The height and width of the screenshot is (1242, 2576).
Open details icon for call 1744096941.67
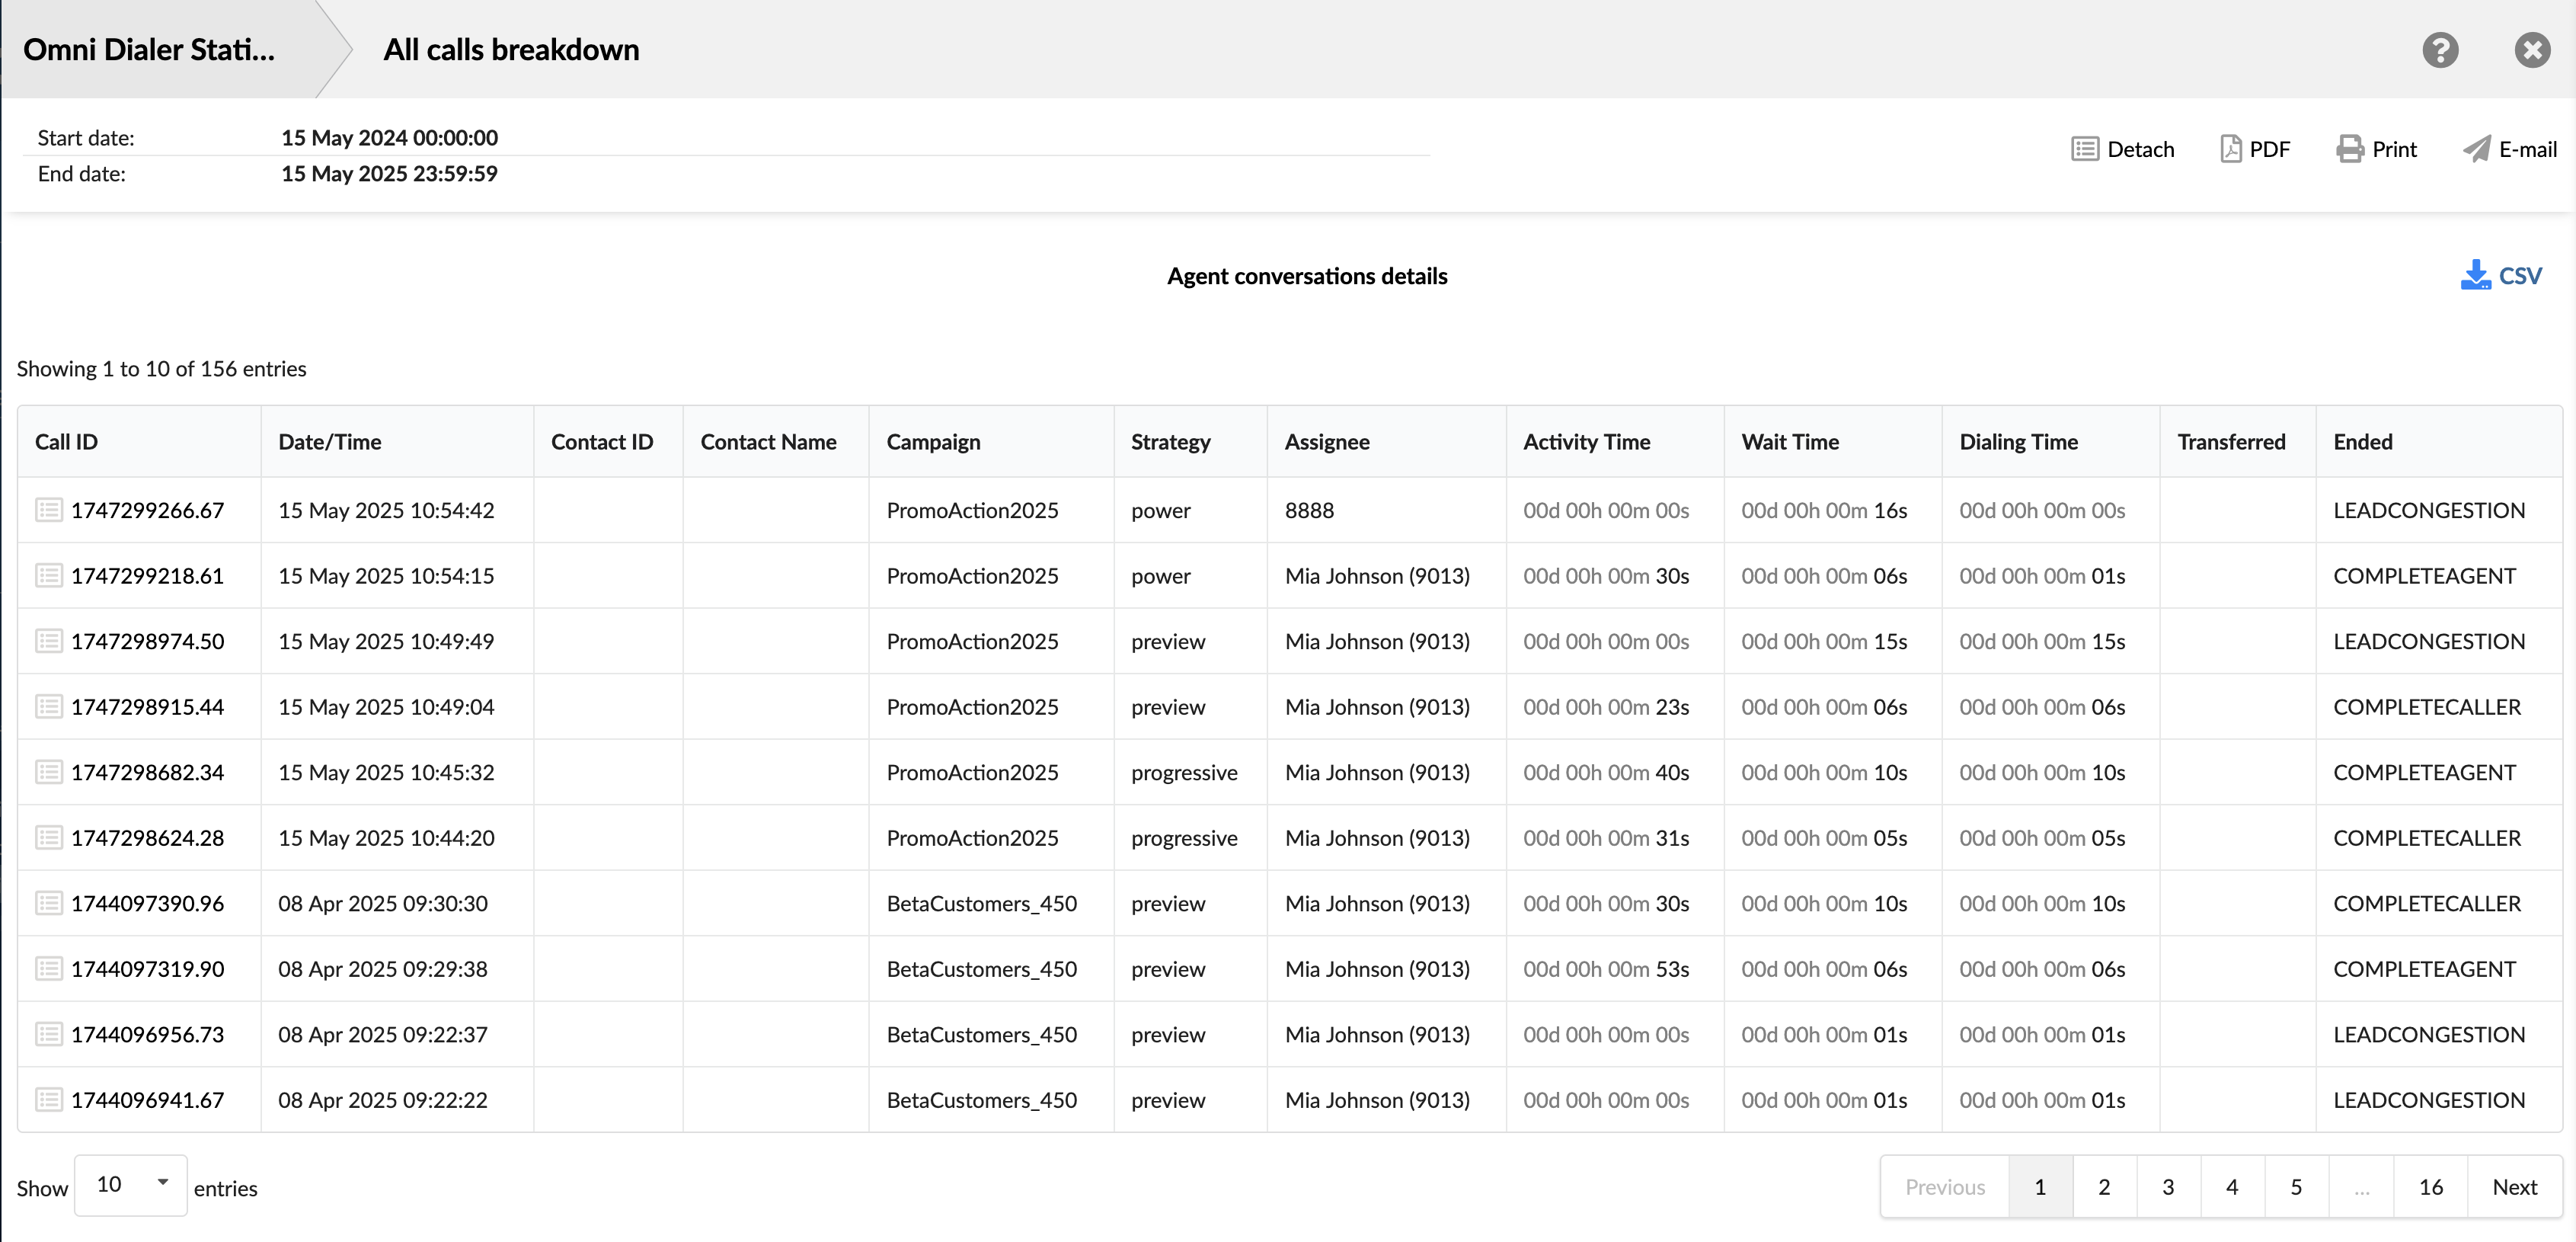[x=48, y=1100]
